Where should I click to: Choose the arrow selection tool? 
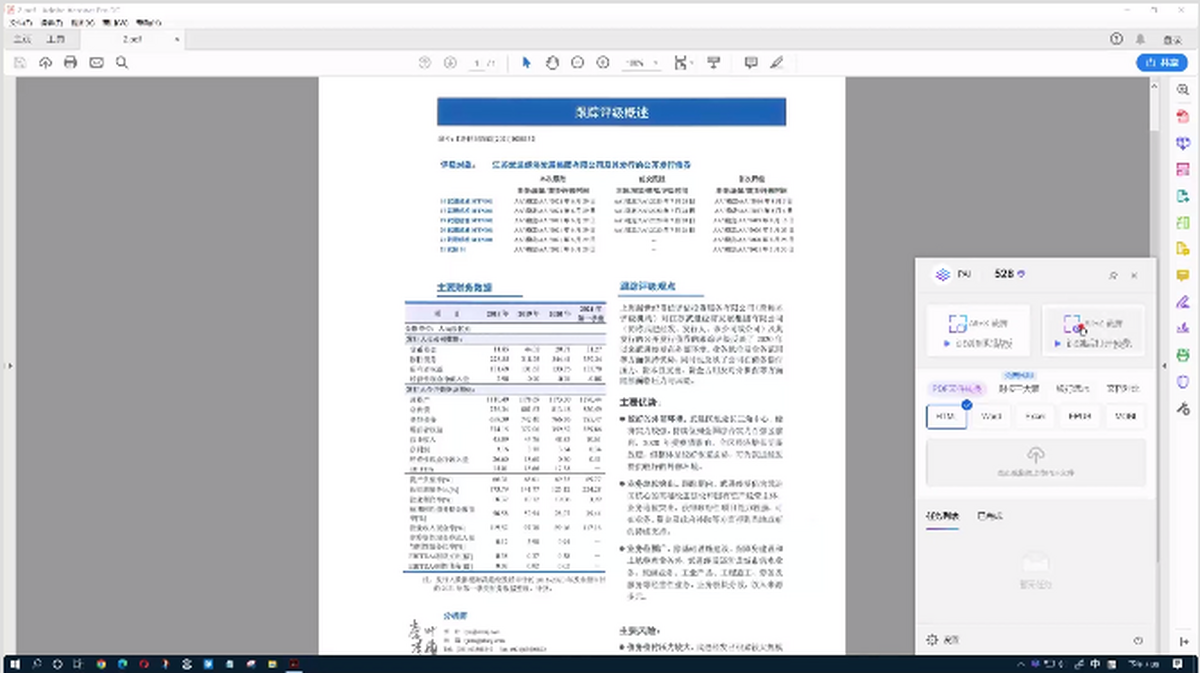click(x=527, y=63)
